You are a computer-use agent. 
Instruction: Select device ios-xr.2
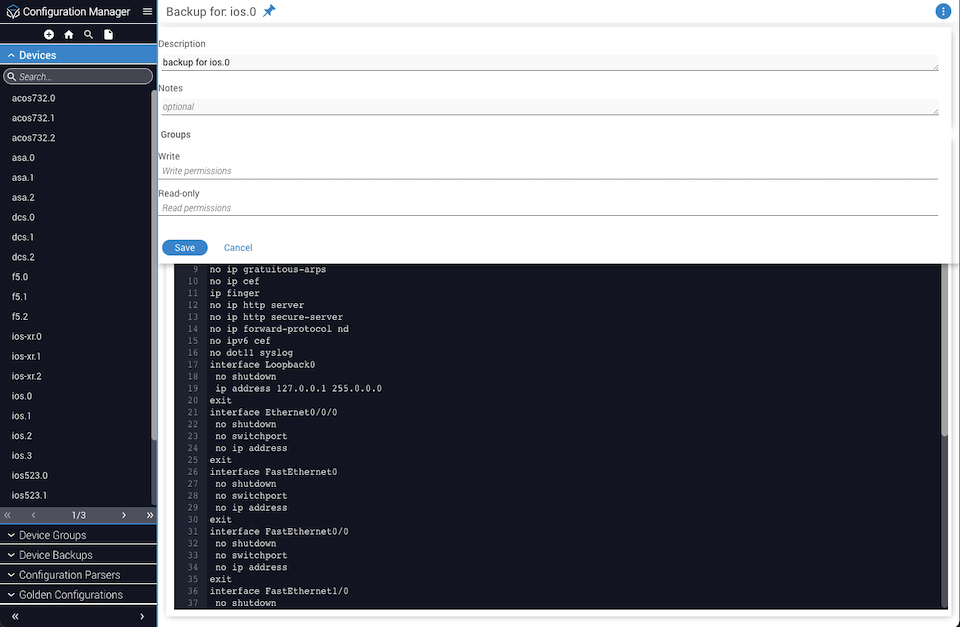26,376
